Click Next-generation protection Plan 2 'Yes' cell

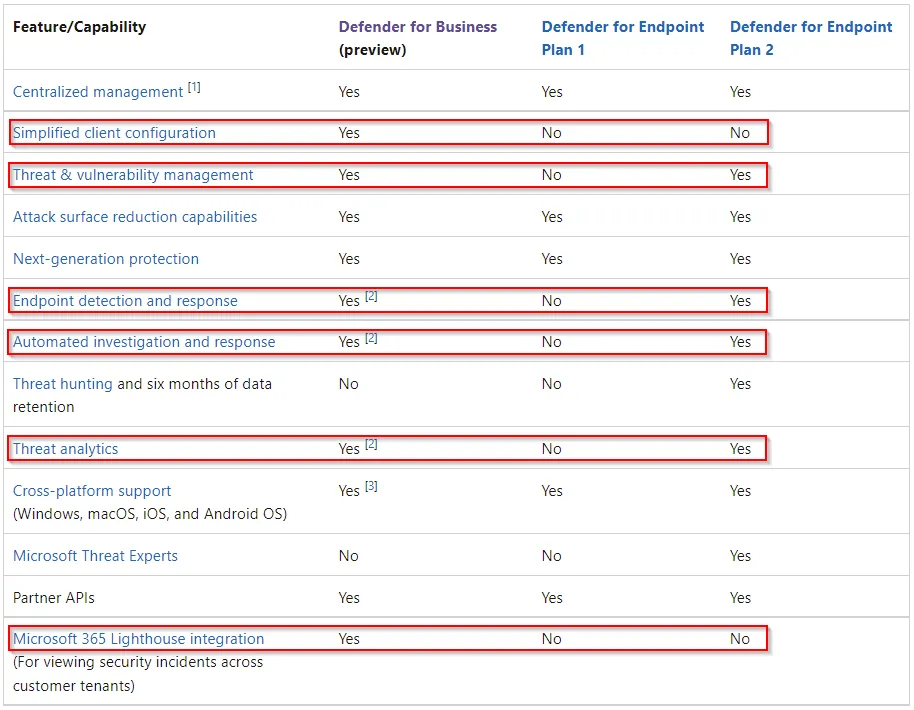tap(740, 259)
